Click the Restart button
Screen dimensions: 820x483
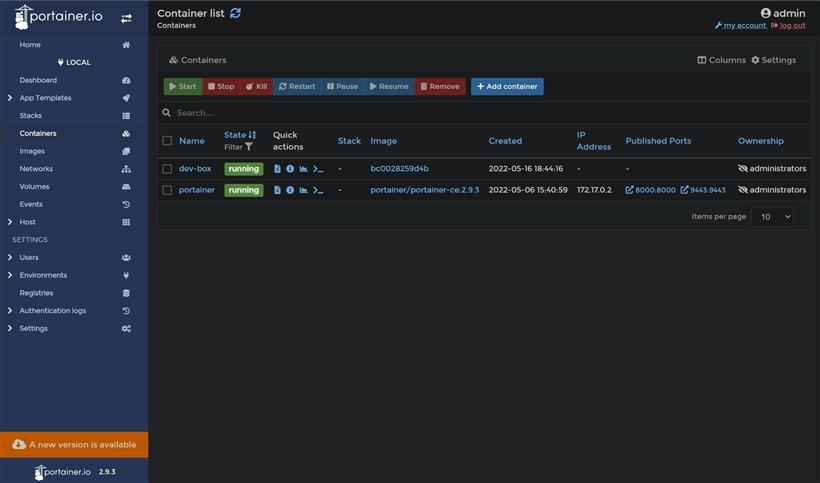pyautogui.click(x=297, y=87)
